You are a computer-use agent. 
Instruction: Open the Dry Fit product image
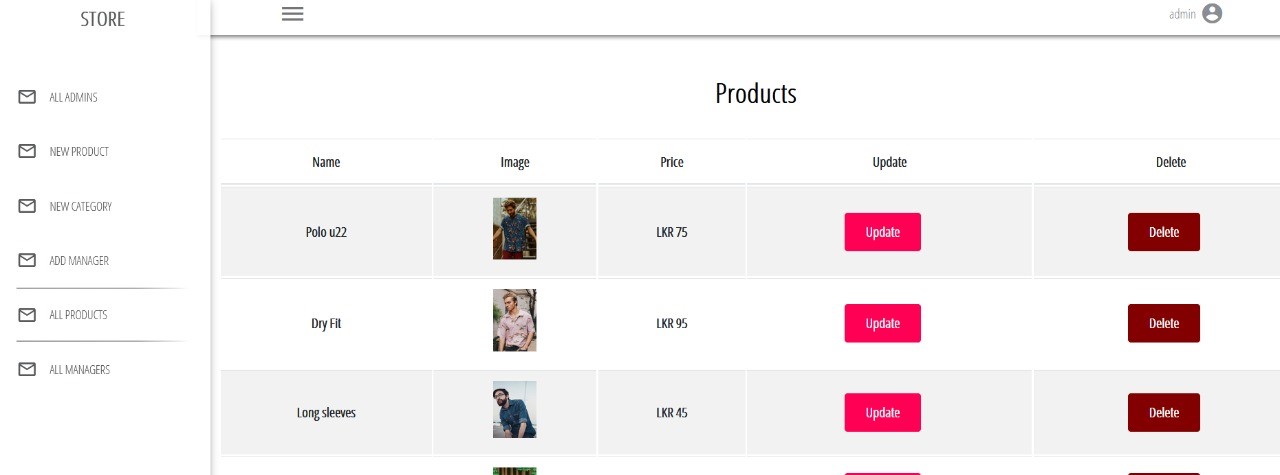(x=514, y=320)
